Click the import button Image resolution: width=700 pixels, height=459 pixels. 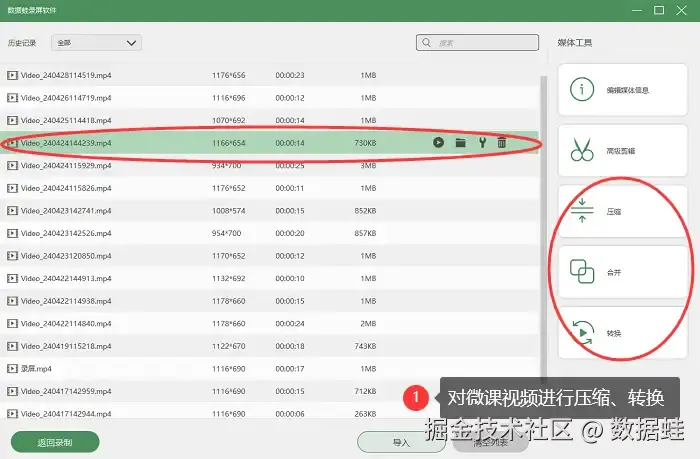tap(401, 442)
